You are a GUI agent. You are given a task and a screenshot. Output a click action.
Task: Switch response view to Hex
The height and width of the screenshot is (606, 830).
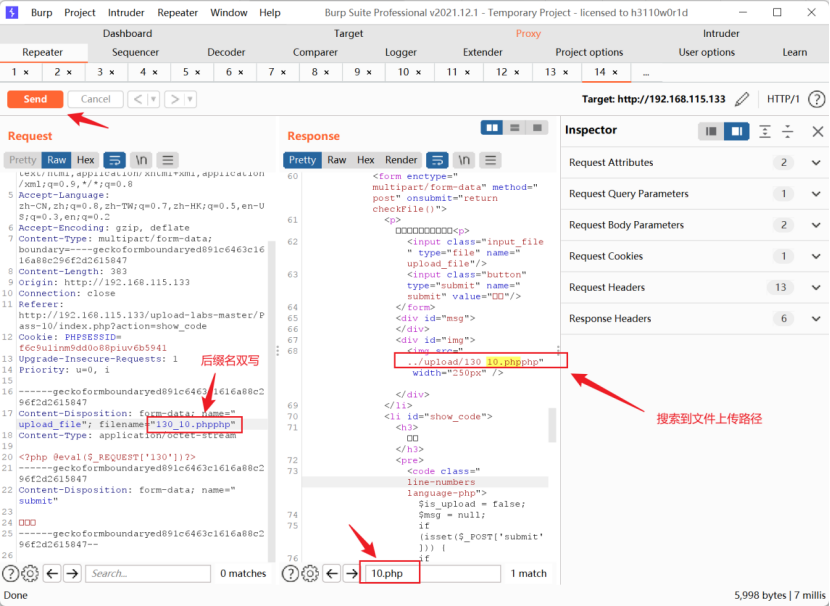(x=365, y=160)
